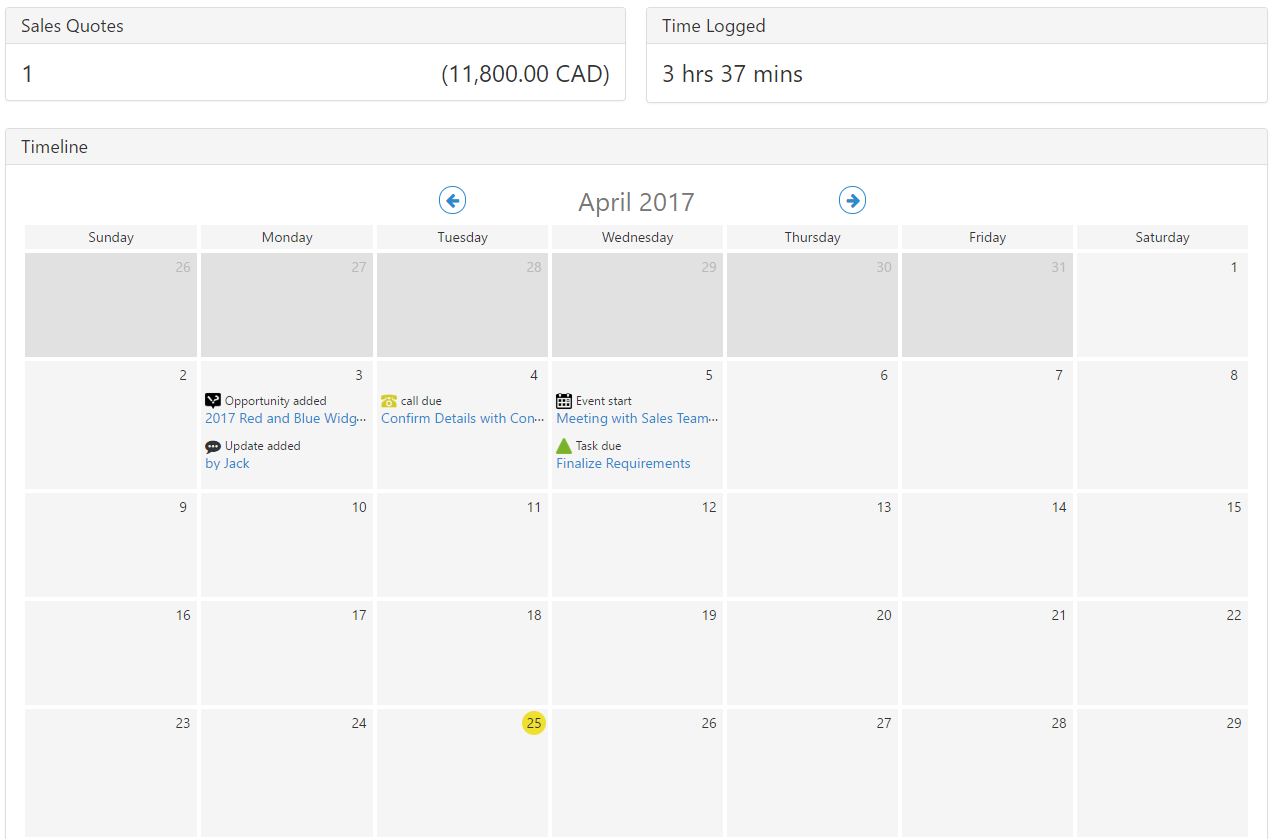Click the 11,800.00 CAD quote amount

[x=525, y=74]
